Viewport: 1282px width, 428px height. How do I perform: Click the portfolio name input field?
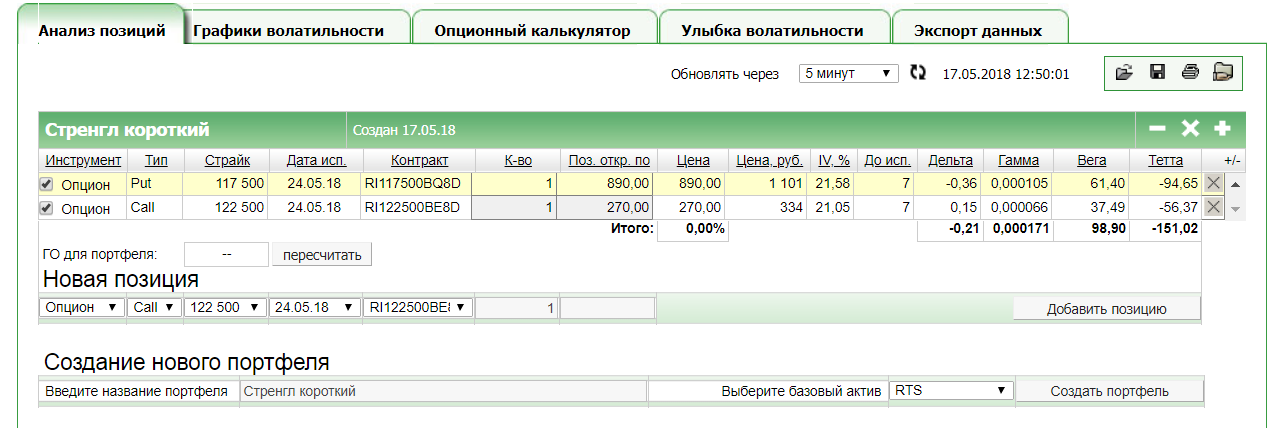(x=443, y=391)
